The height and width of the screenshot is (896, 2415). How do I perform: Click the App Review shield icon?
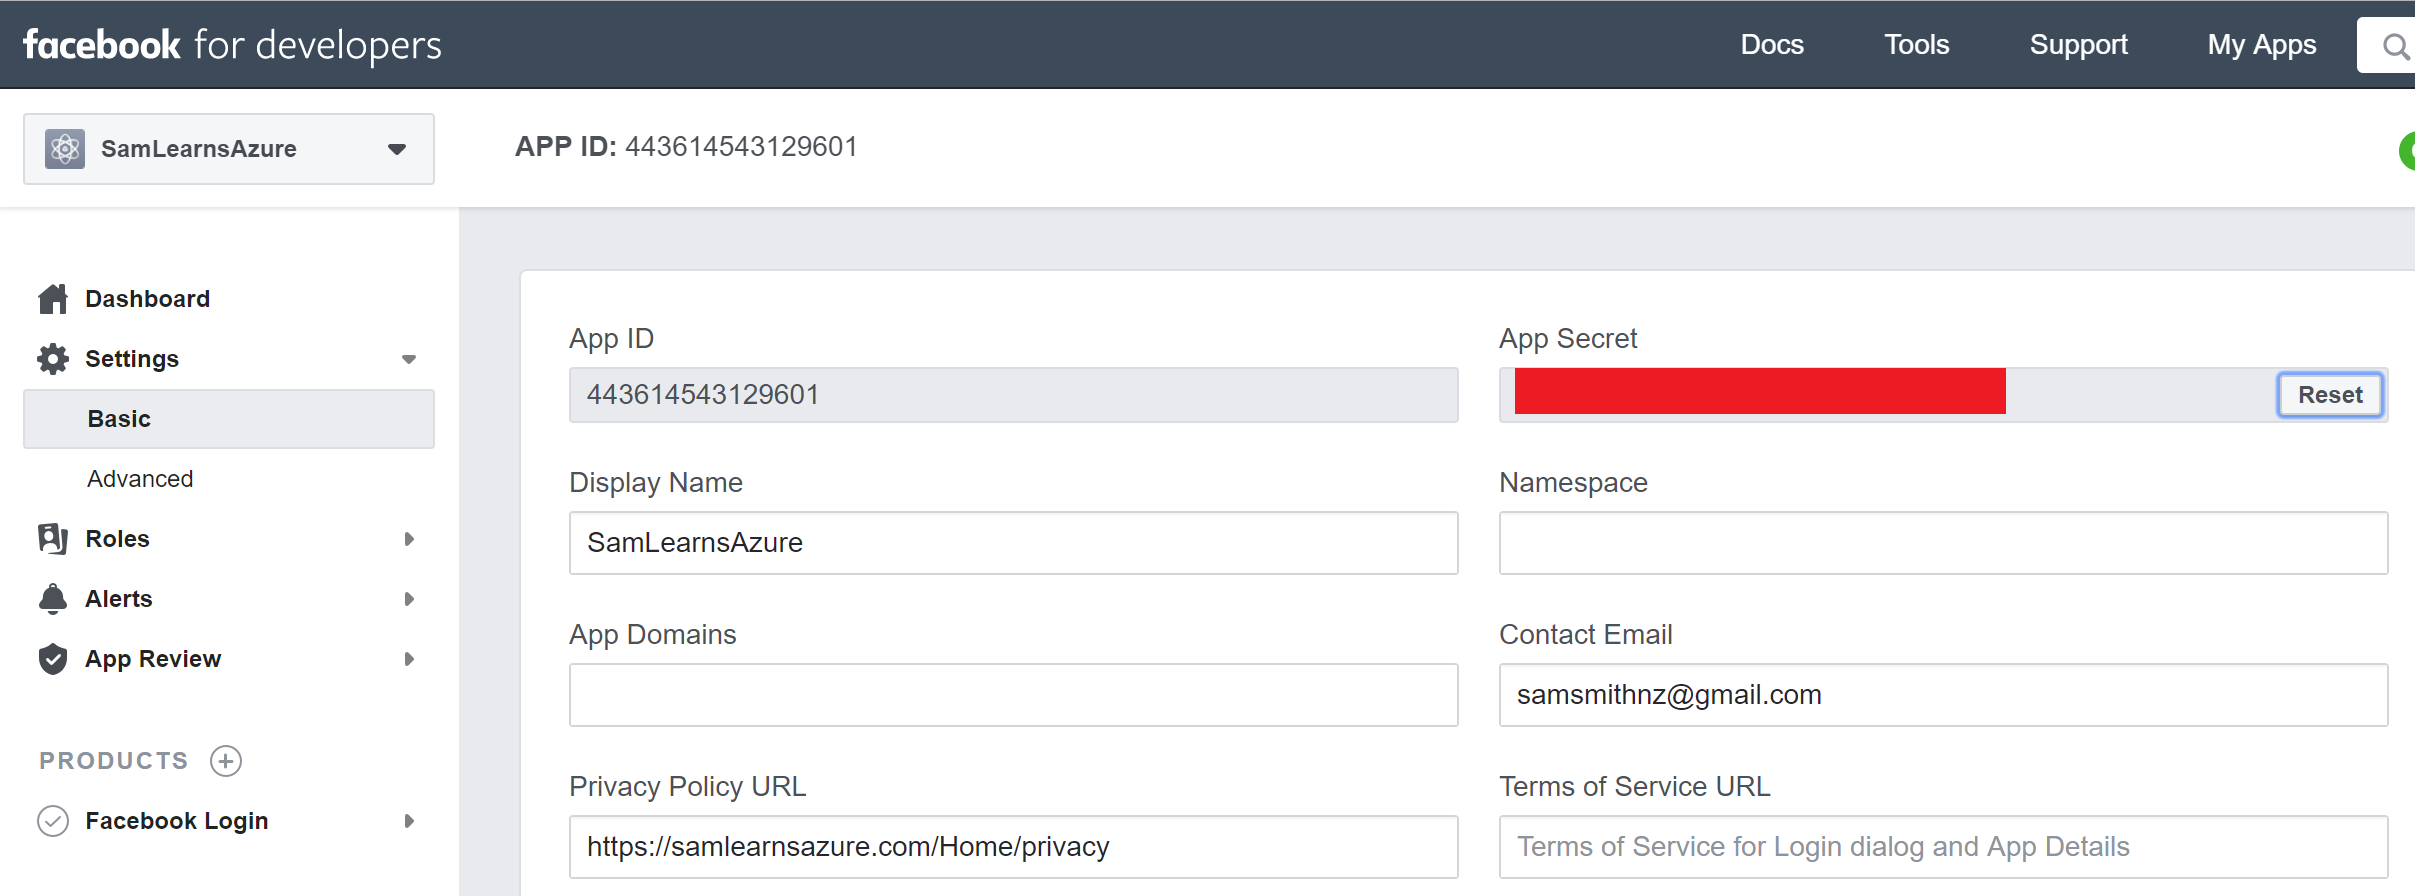point(53,659)
